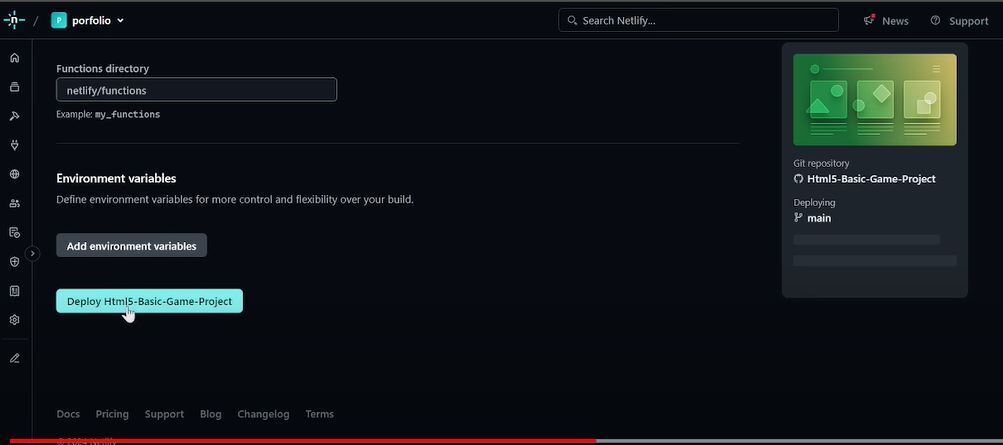Image resolution: width=1003 pixels, height=445 pixels.
Task: Open the Builds hammer icon in the sidebar
Action: [x=15, y=116]
